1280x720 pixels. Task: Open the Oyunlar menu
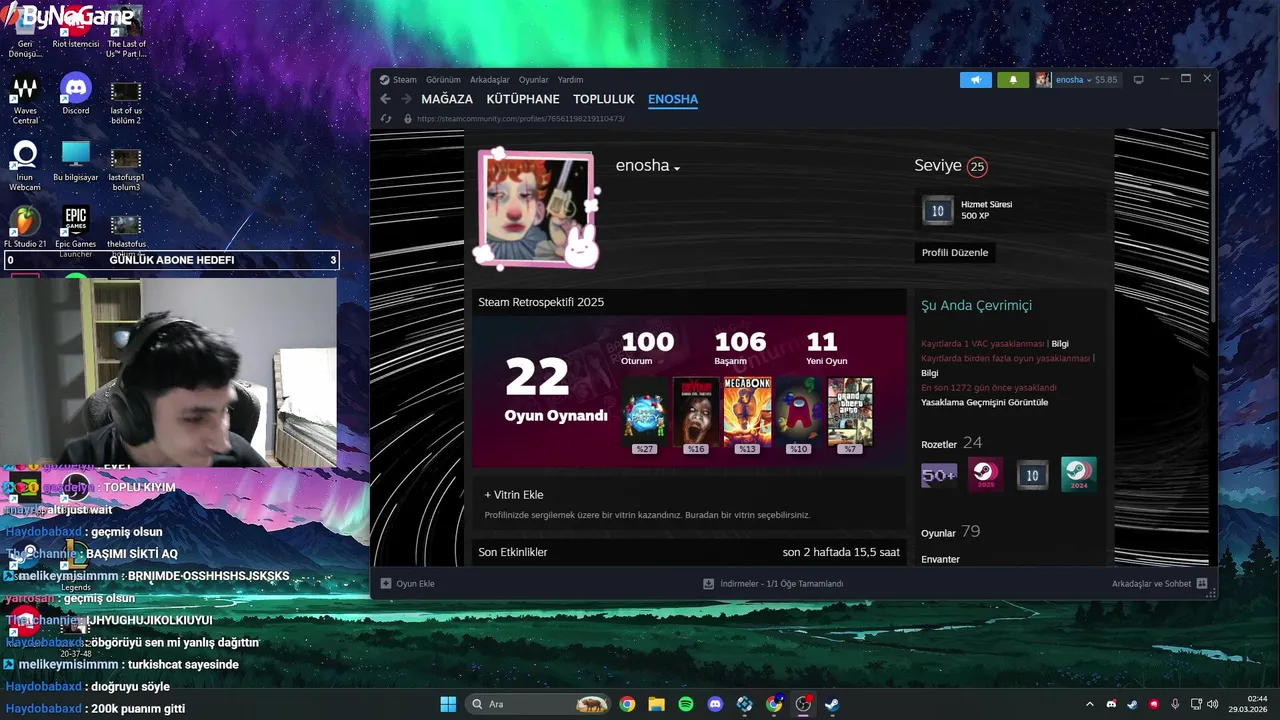533,80
